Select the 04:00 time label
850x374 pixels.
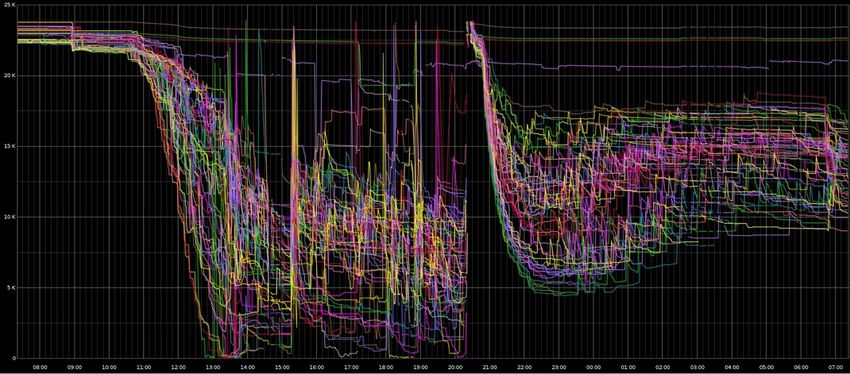pyautogui.click(x=732, y=367)
